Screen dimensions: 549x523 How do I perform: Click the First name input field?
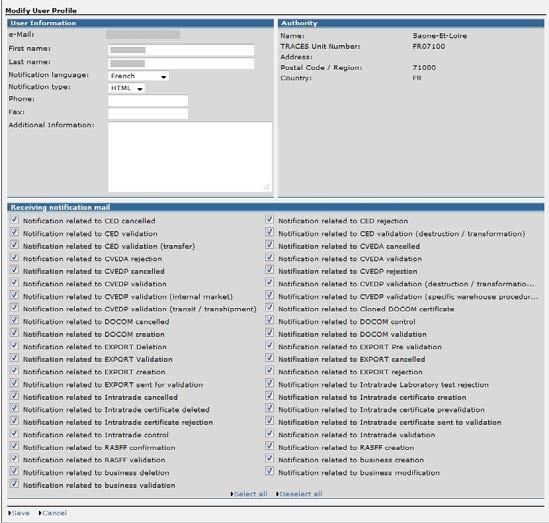pos(181,50)
